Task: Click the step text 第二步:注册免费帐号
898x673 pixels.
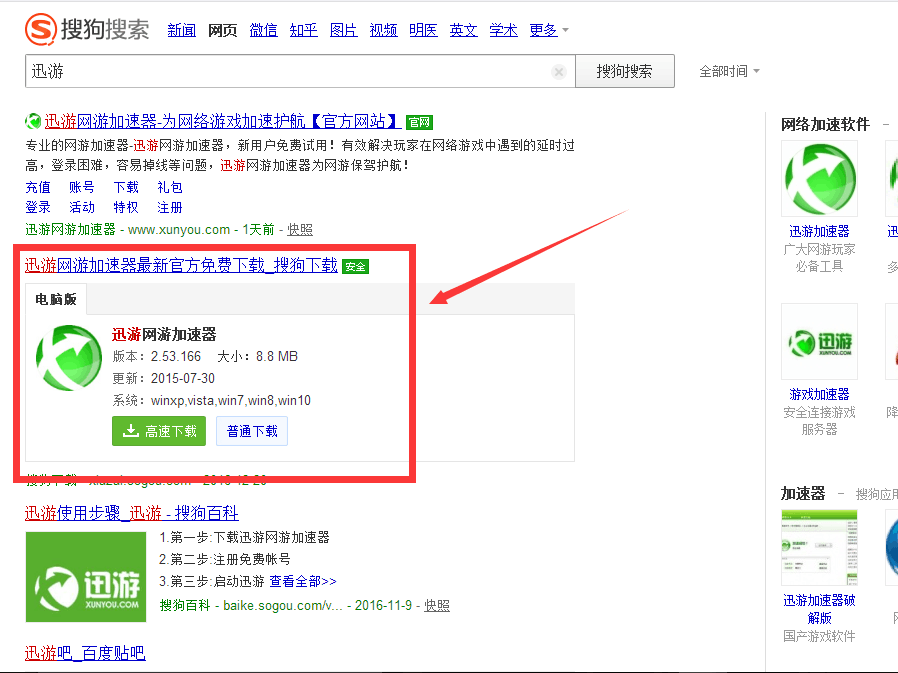Action: pos(230,559)
